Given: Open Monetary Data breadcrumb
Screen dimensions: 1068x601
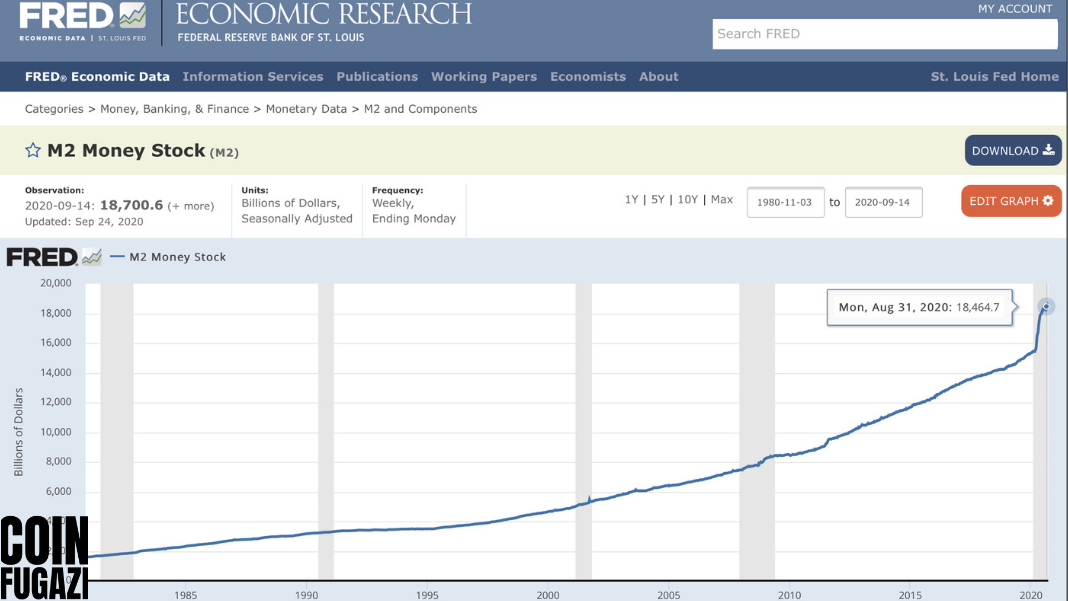Looking at the screenshot, I should click(307, 109).
